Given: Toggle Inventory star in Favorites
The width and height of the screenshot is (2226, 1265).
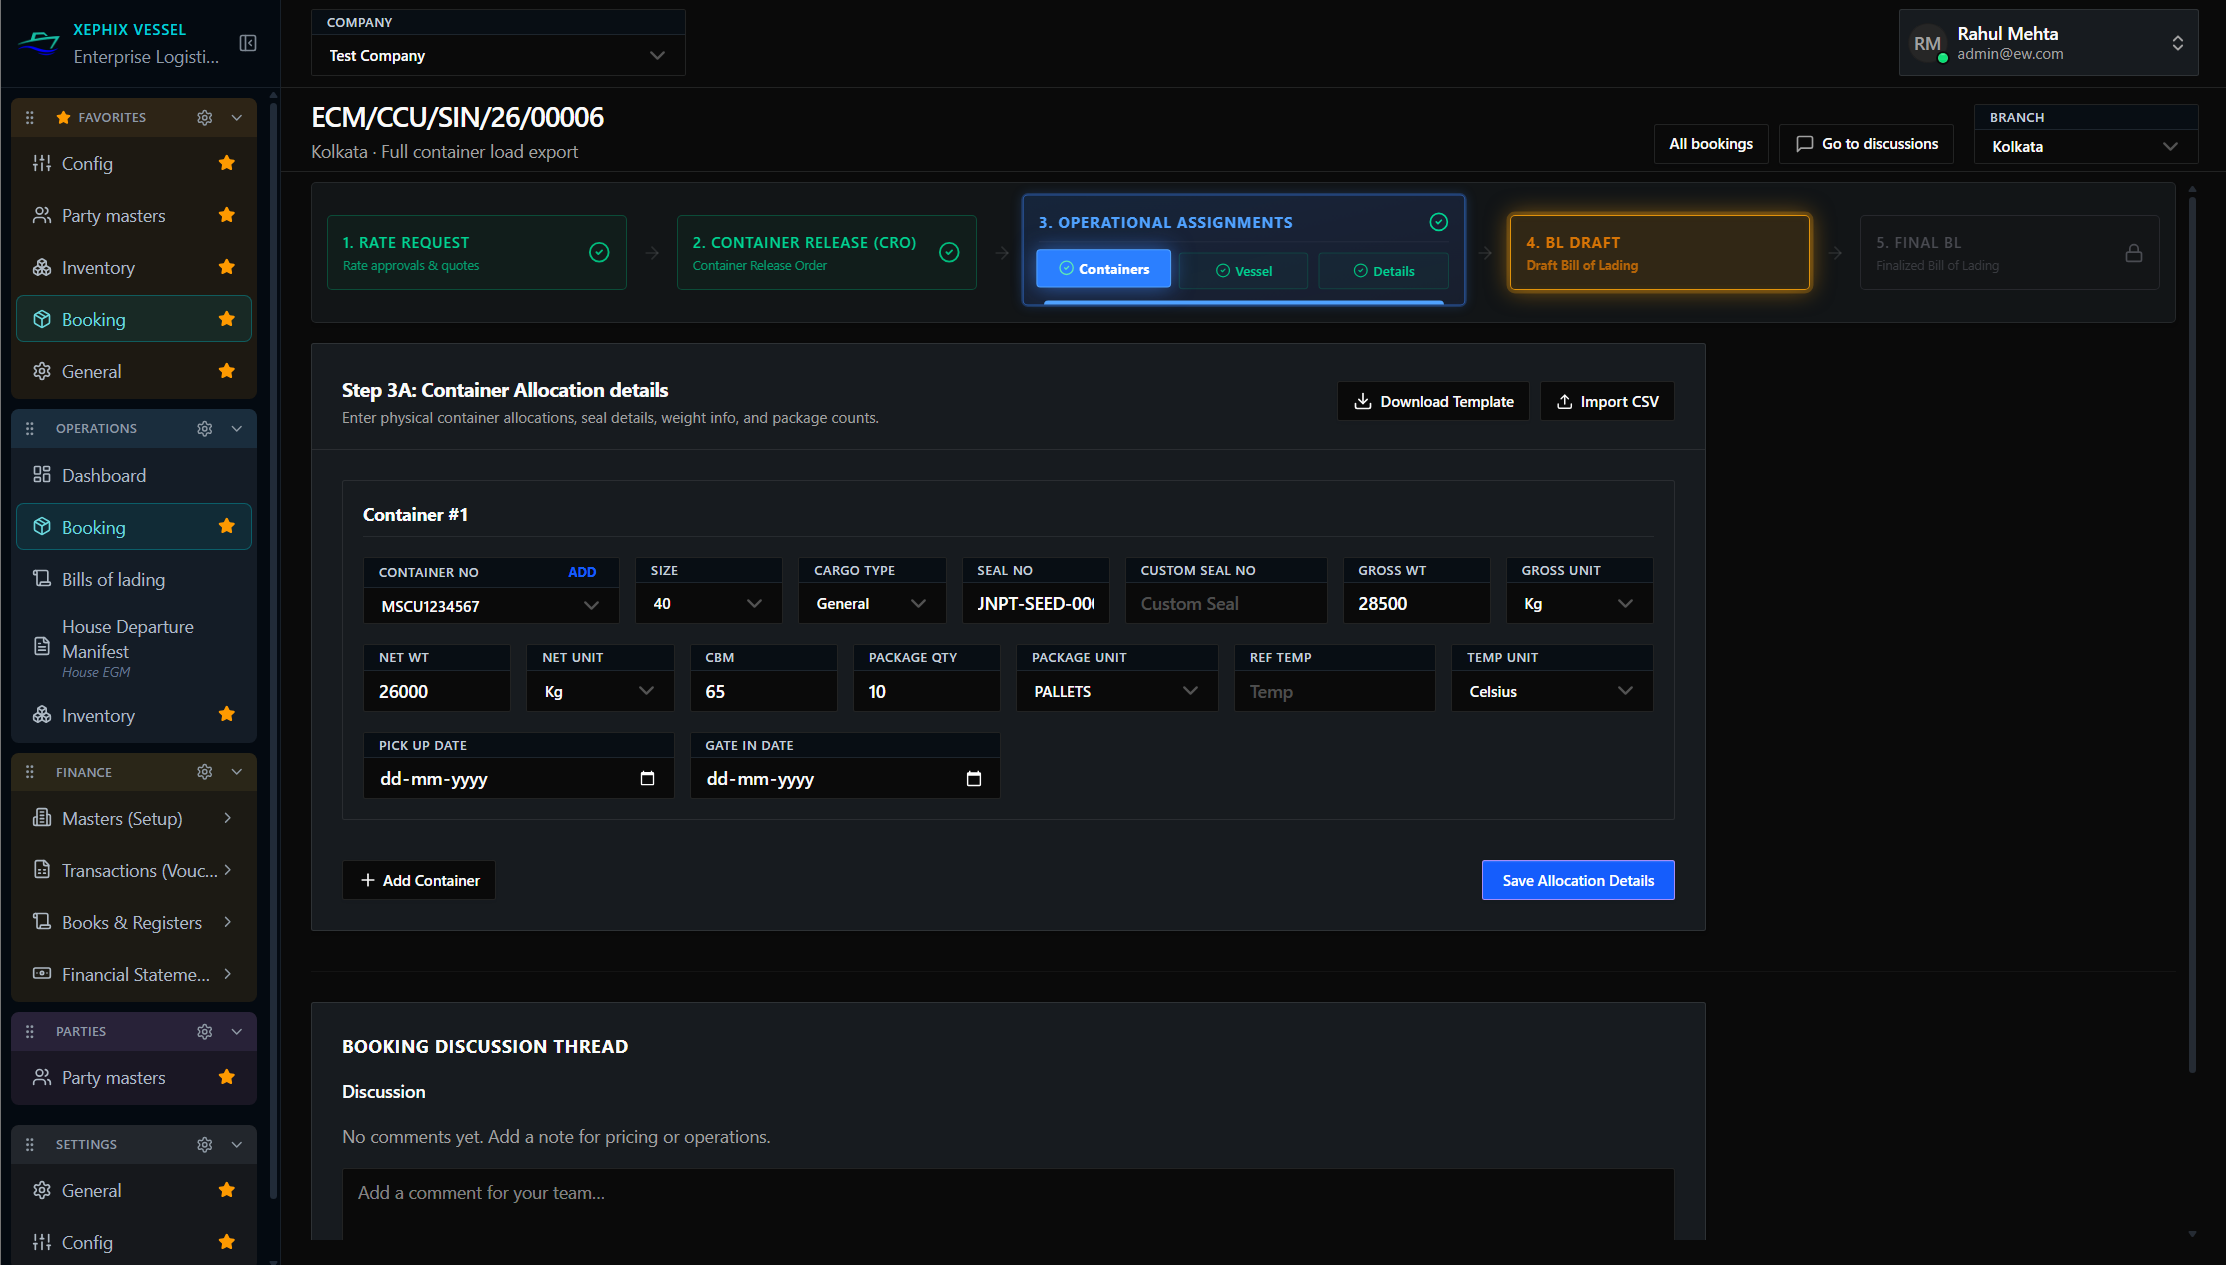Looking at the screenshot, I should tap(227, 267).
